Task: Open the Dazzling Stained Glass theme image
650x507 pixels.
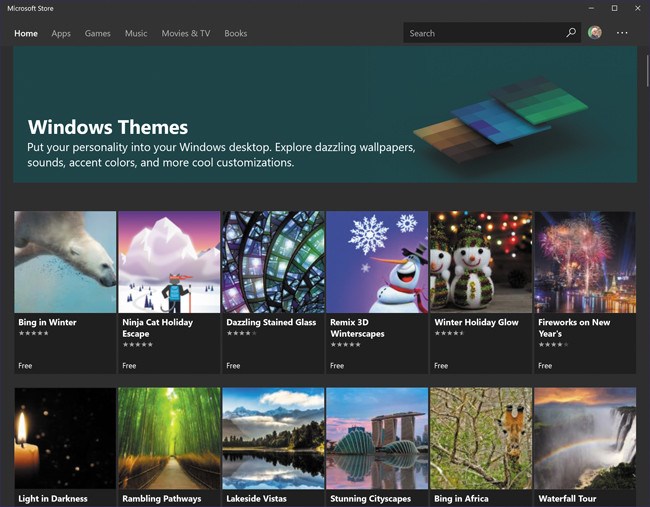Action: point(273,262)
